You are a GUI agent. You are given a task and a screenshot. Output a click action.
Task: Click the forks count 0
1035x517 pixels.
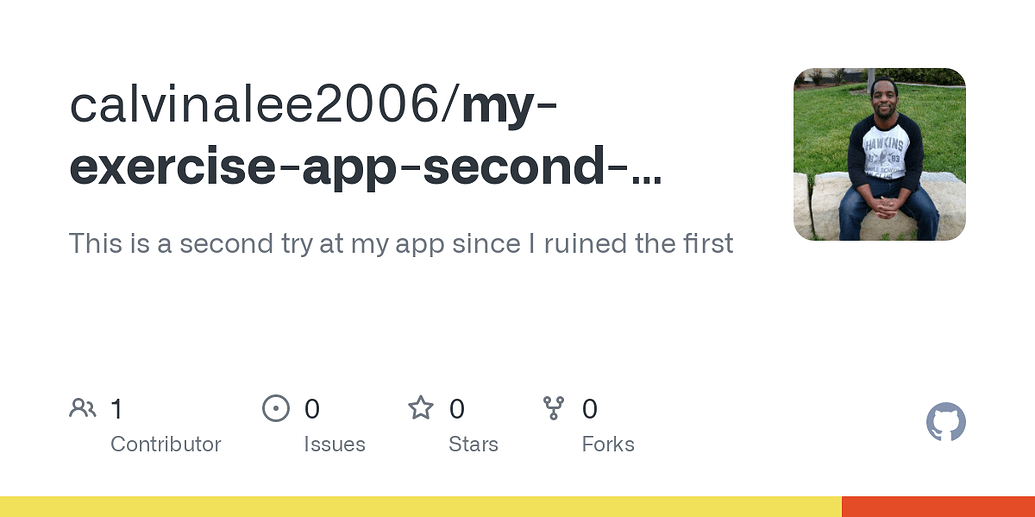pos(589,409)
